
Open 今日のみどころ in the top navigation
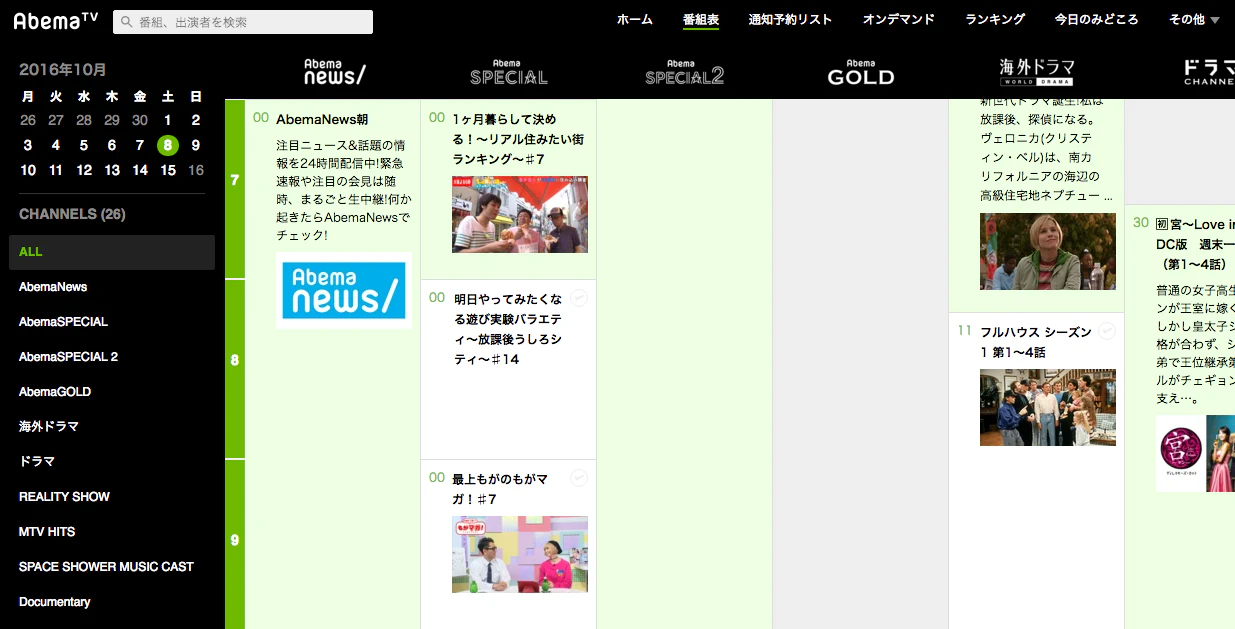tap(1096, 19)
